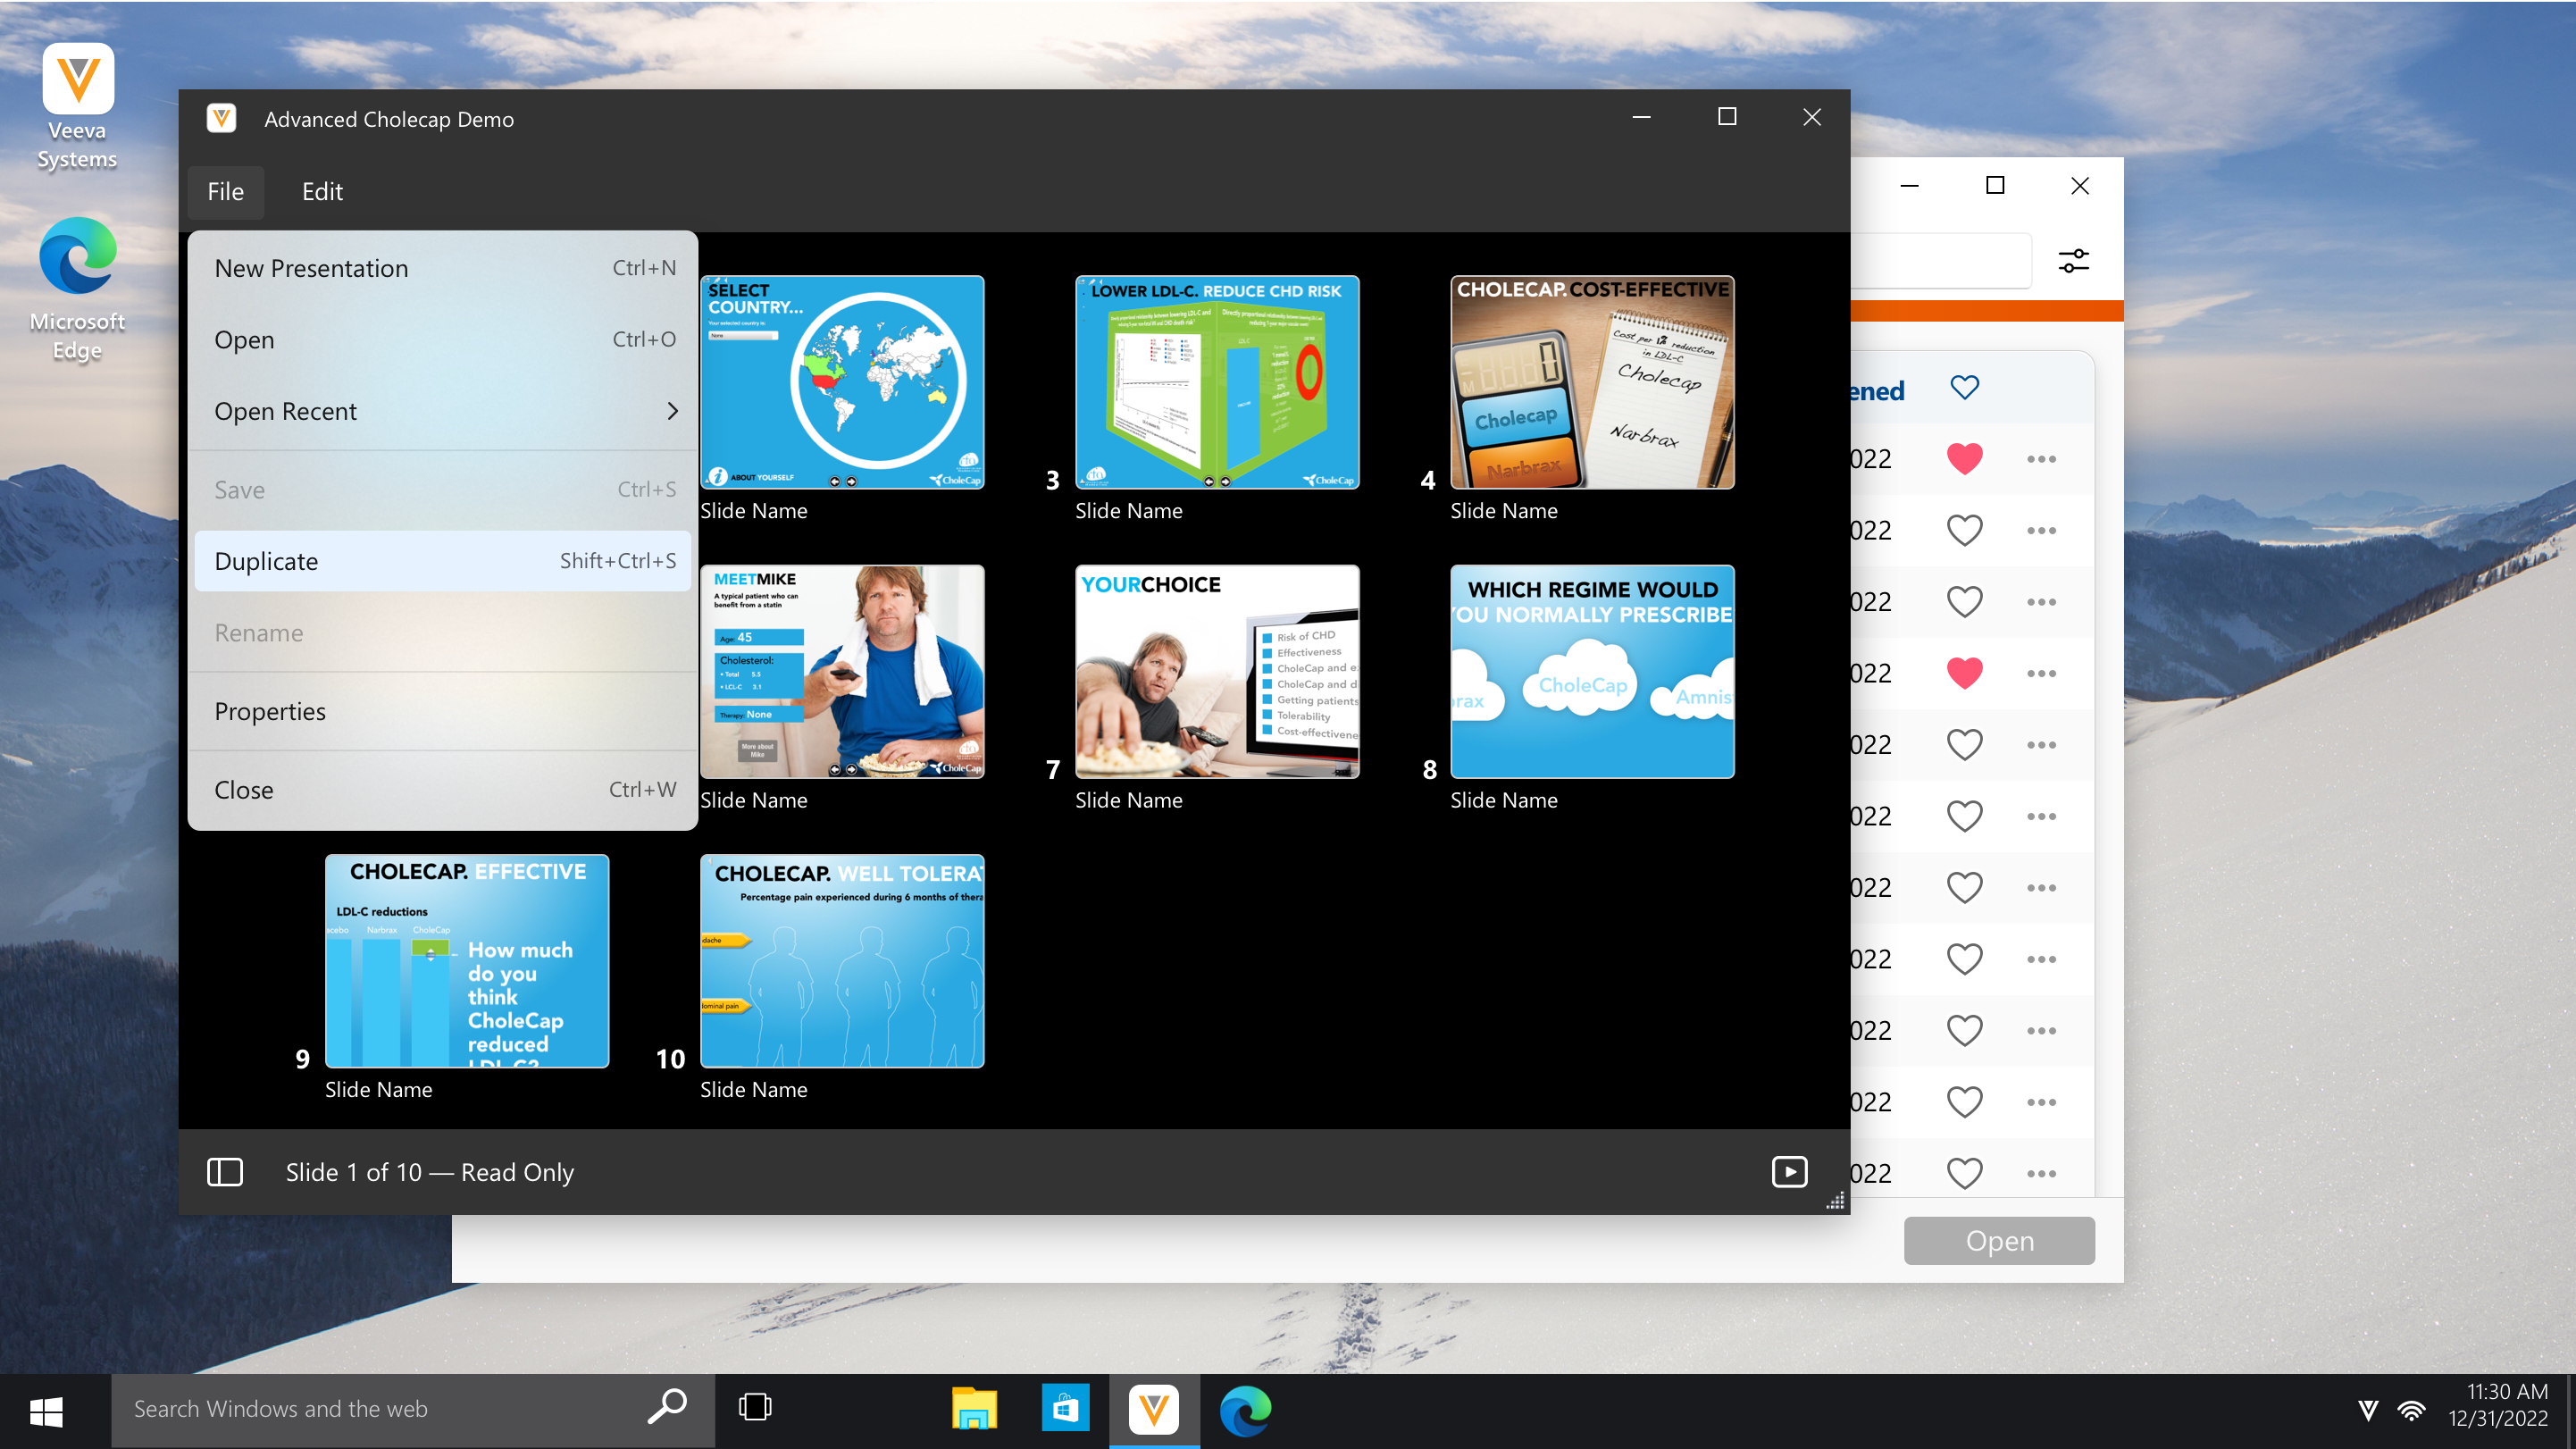Viewport: 2576px width, 1449px height.
Task: Select the Cholecap Cost-Effective slide thumbnail
Action: point(1592,382)
